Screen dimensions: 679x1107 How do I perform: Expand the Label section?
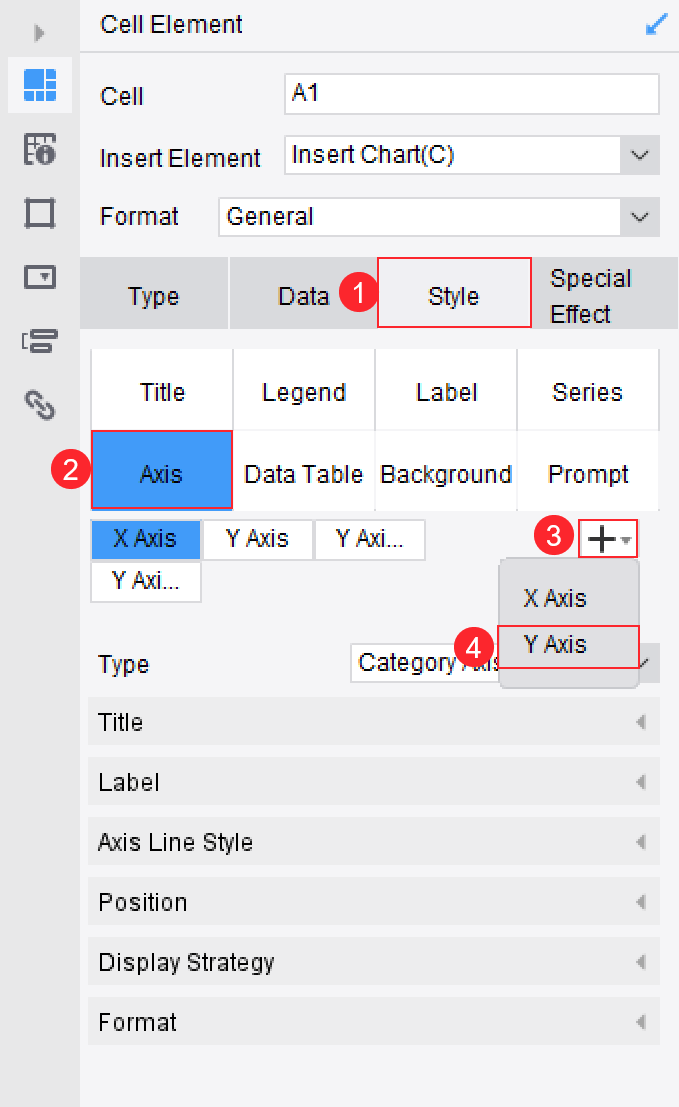(x=374, y=782)
